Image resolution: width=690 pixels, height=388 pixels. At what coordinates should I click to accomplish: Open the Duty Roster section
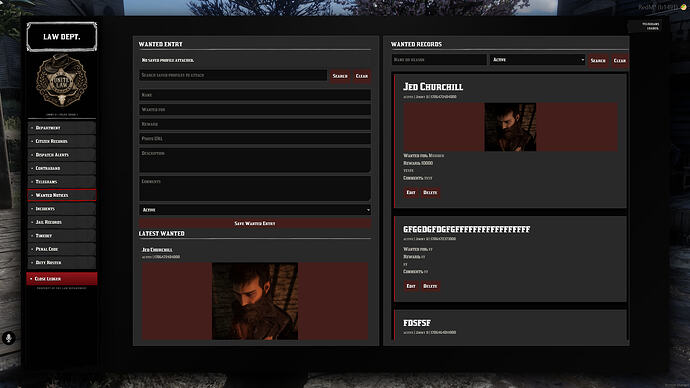62,263
